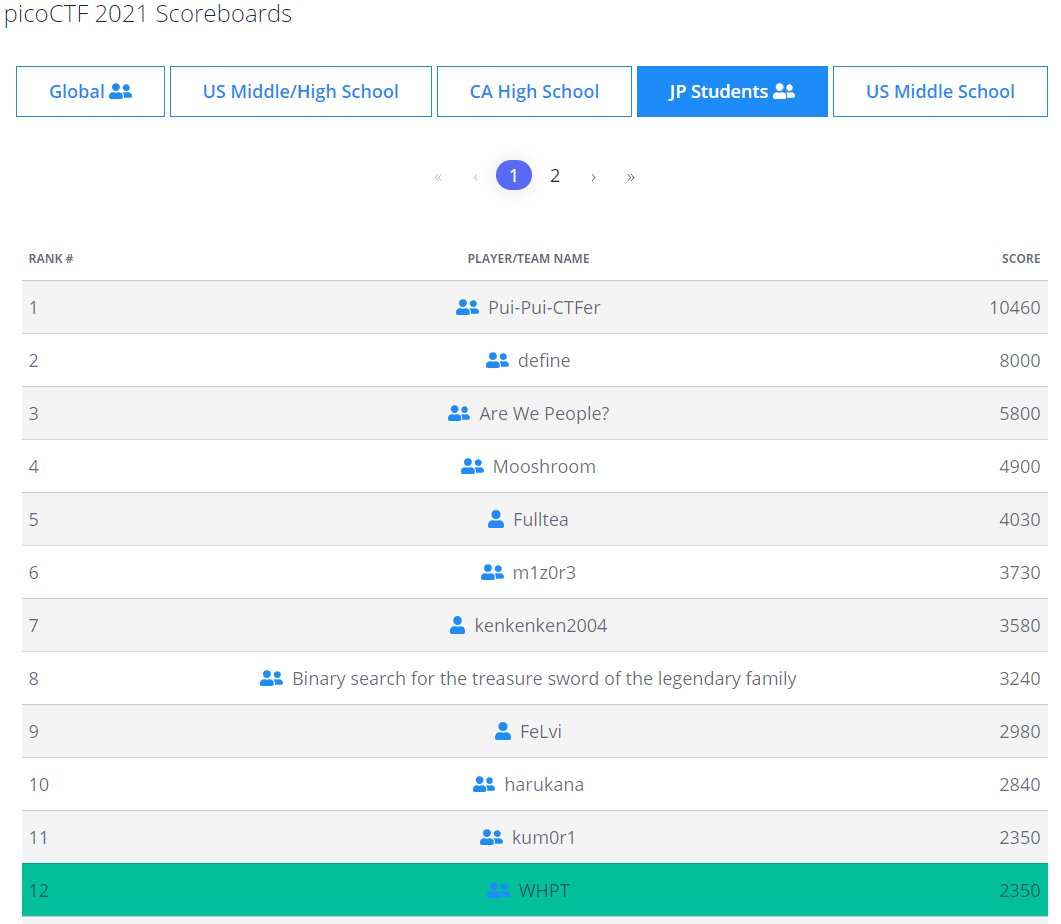This screenshot has height=924, width=1061.
Task: Jump to first page with double-left arrow
Action: pos(438,177)
